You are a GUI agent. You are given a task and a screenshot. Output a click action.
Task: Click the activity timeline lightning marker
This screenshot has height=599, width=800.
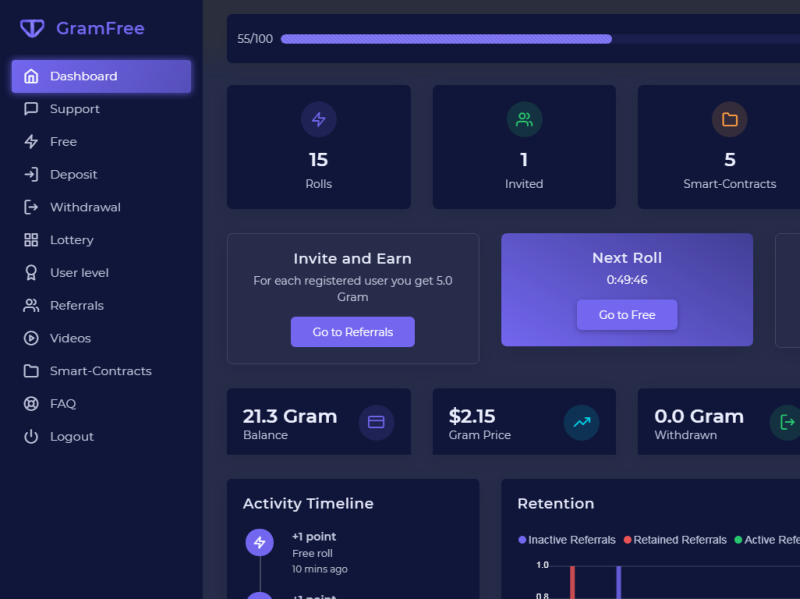259,542
